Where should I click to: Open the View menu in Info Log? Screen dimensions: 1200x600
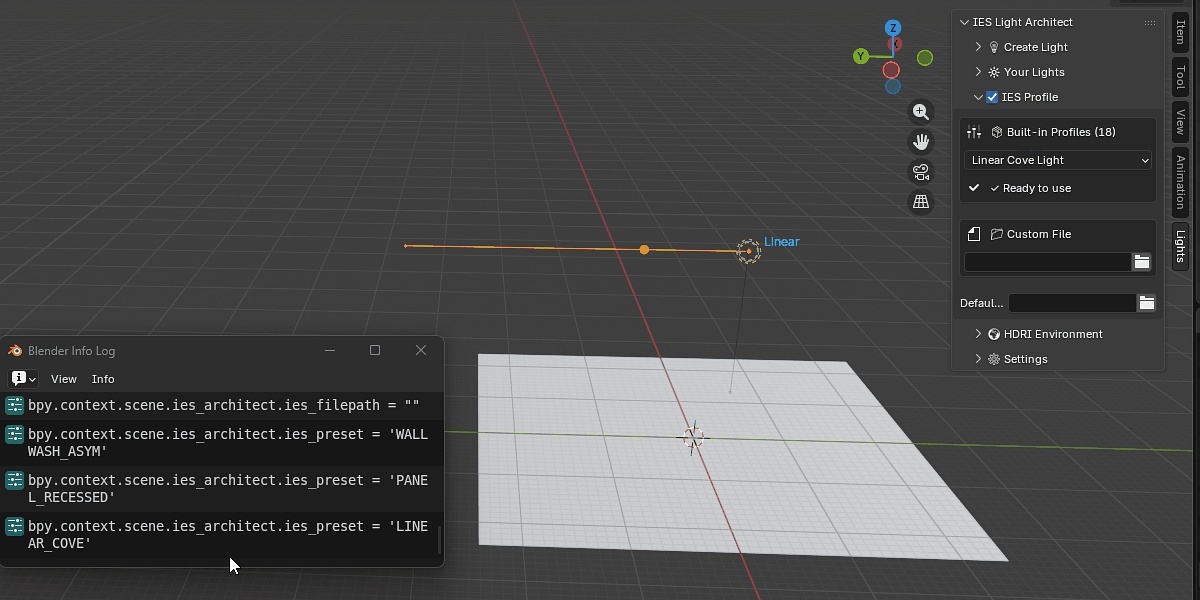point(64,379)
